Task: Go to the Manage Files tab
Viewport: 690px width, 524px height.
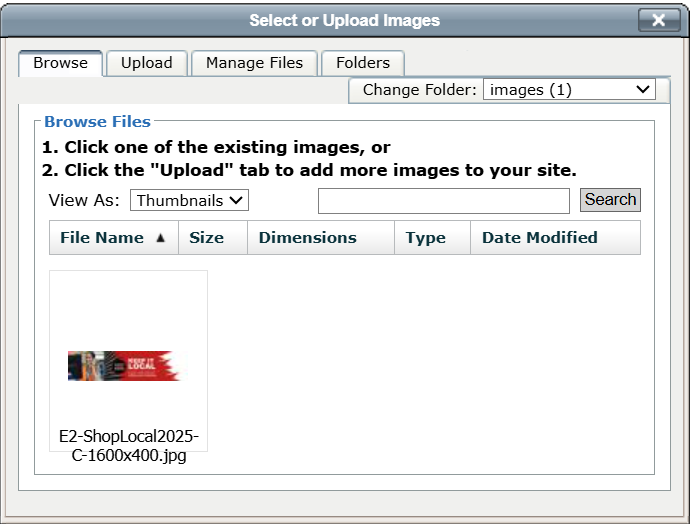Action: click(x=254, y=63)
